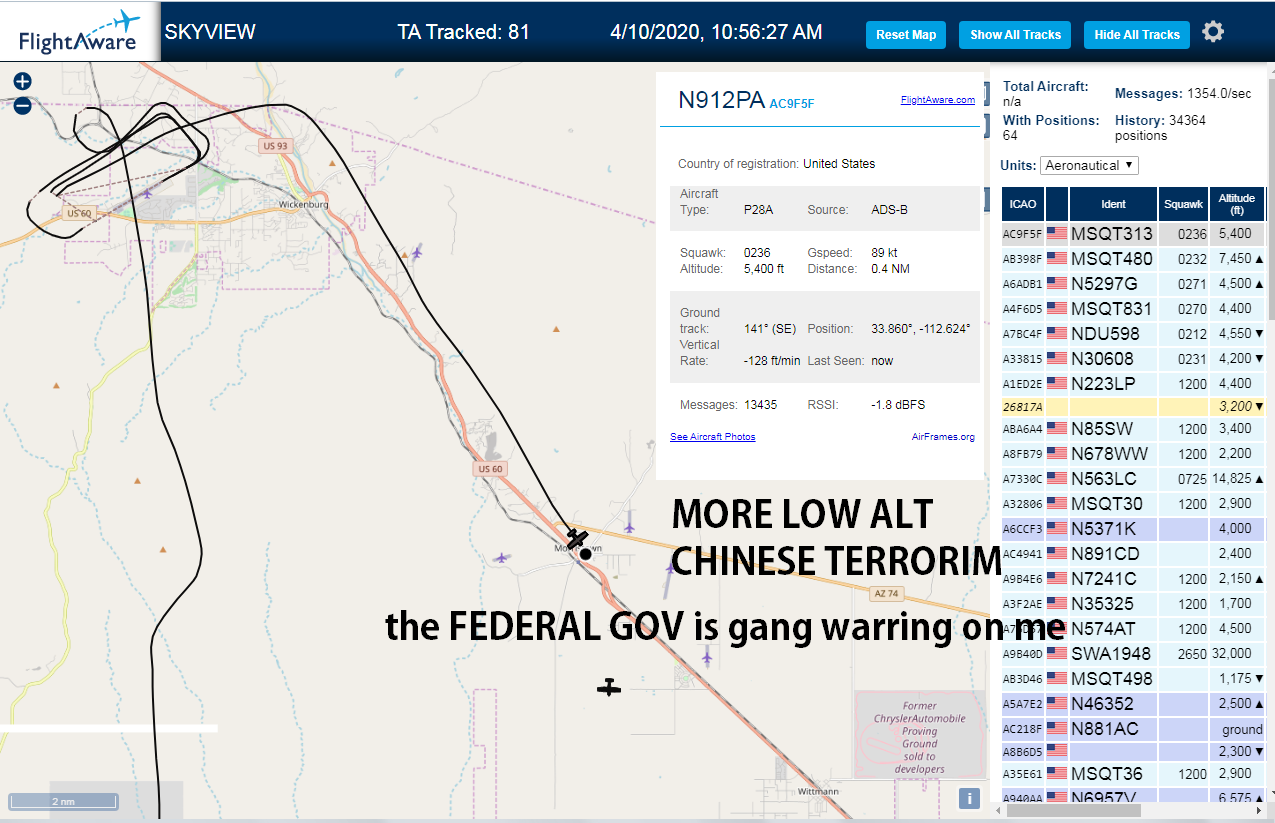Select the N891CD aircraft row
This screenshot has height=823, width=1275.
1133,554
